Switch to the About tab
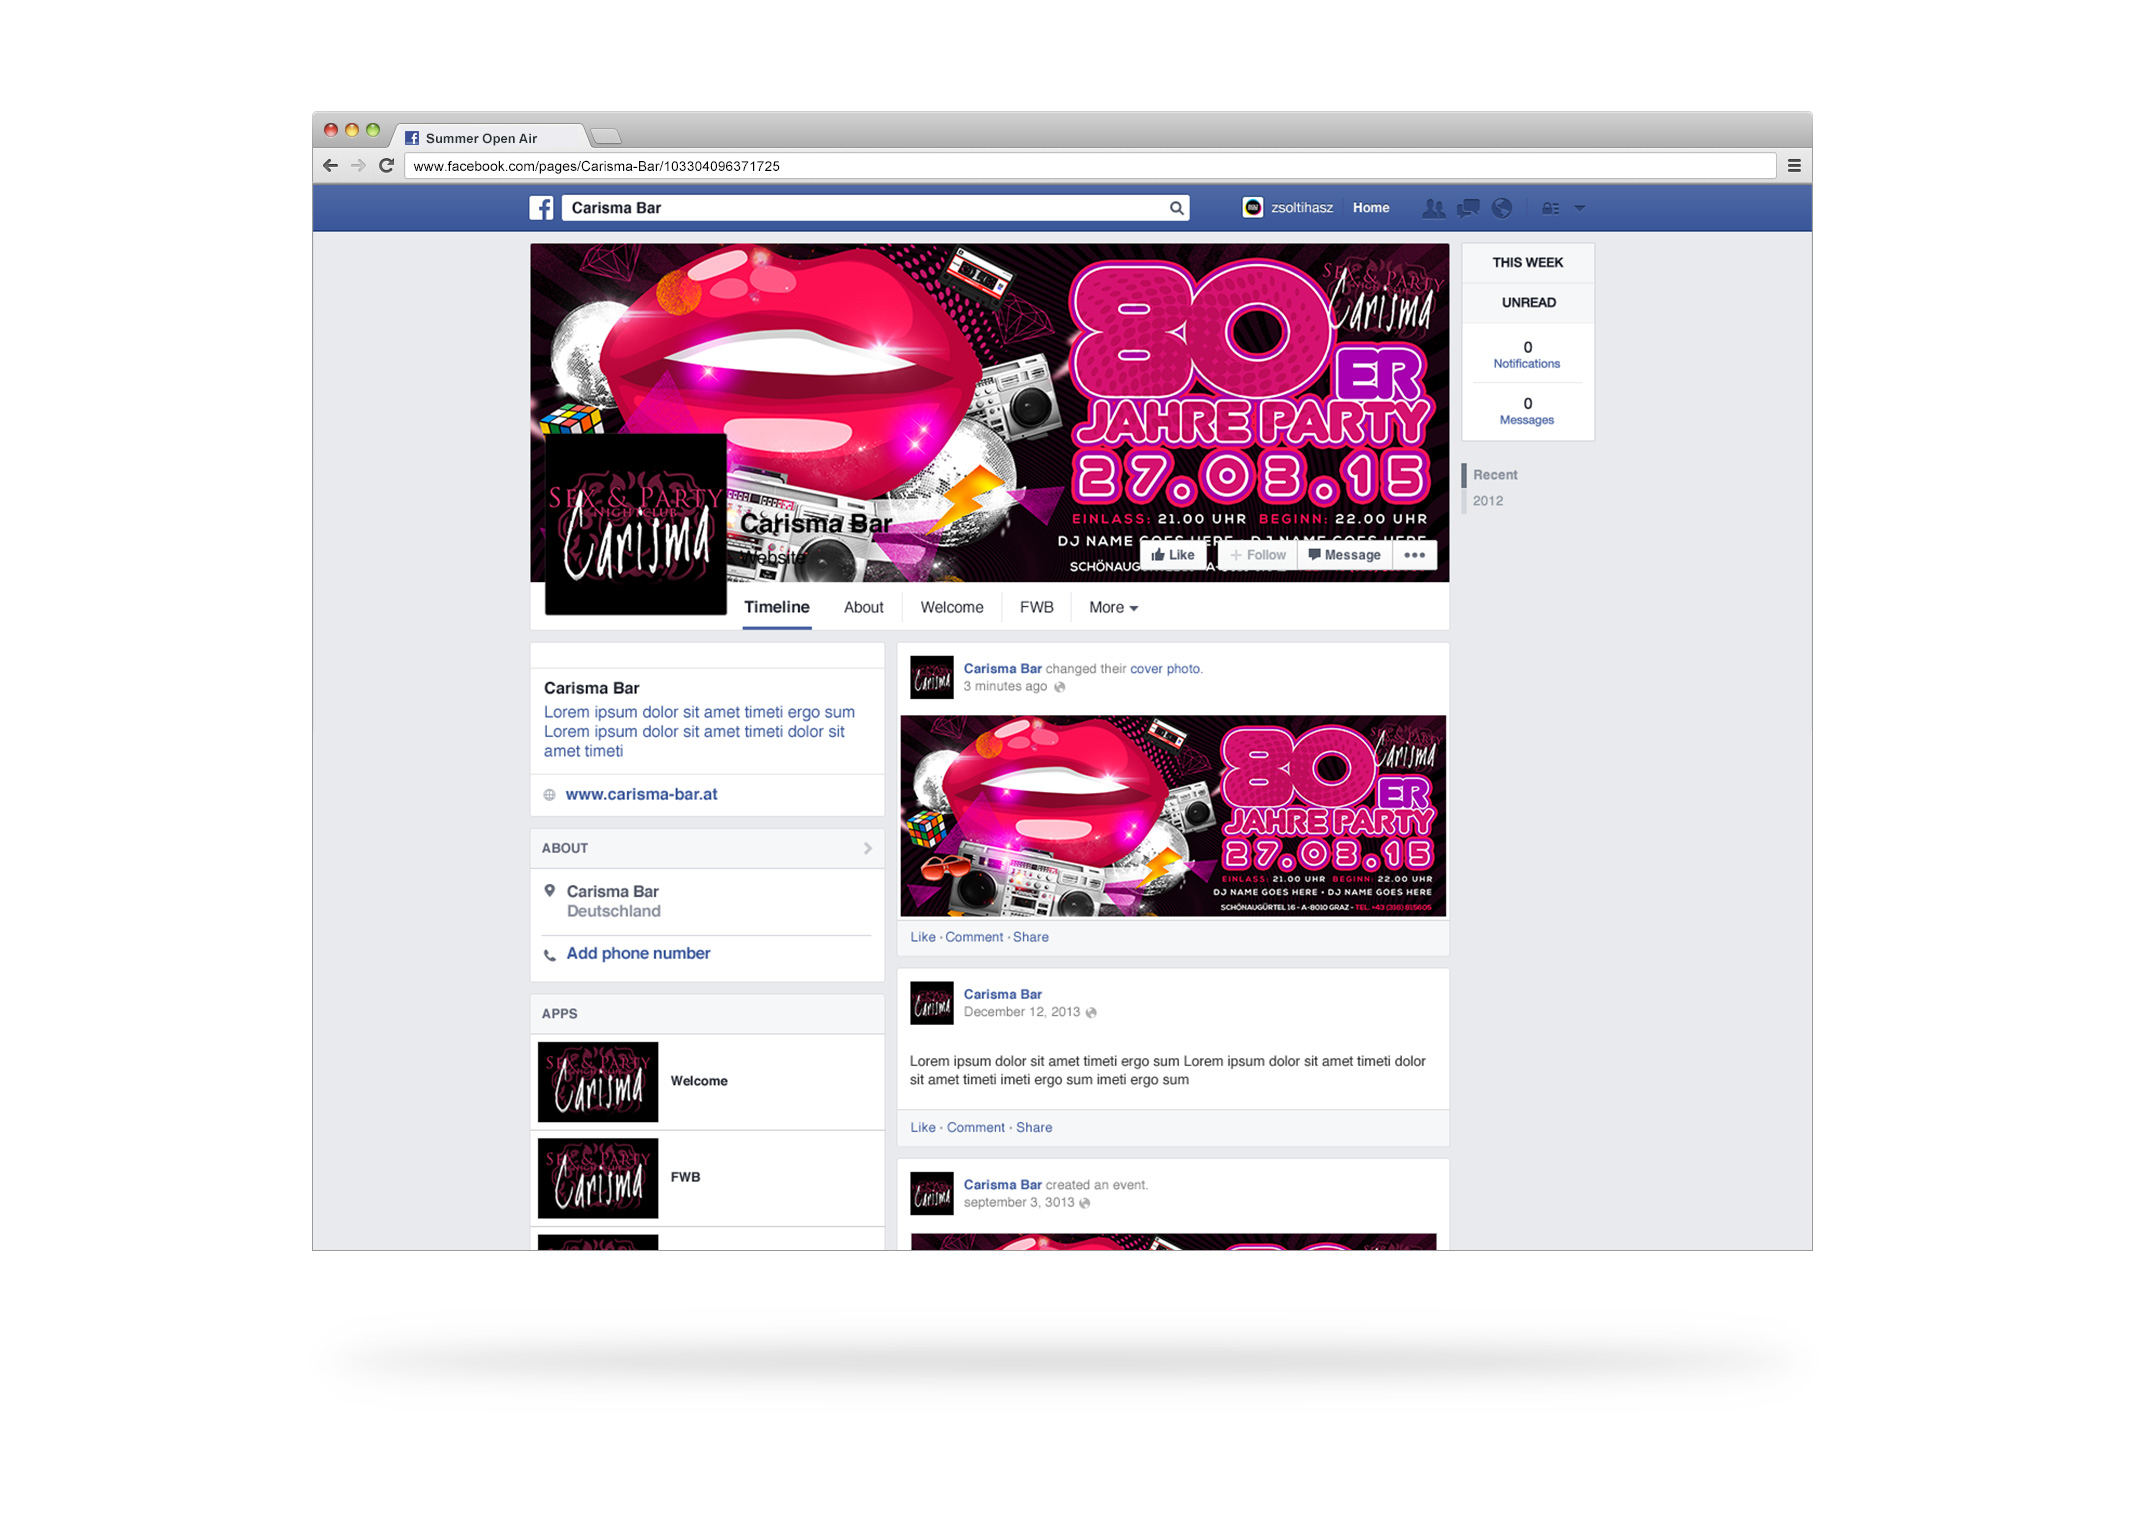 864,607
